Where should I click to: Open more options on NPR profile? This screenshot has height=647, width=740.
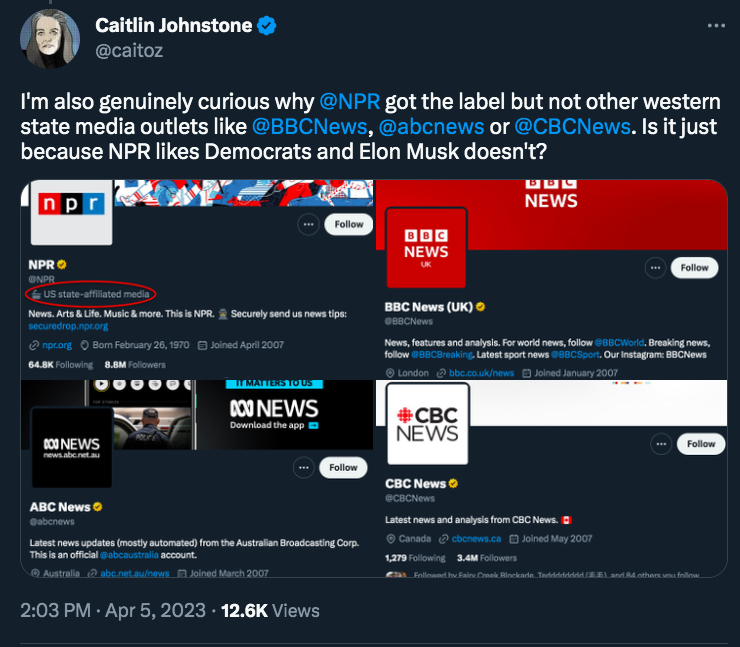coord(308,225)
